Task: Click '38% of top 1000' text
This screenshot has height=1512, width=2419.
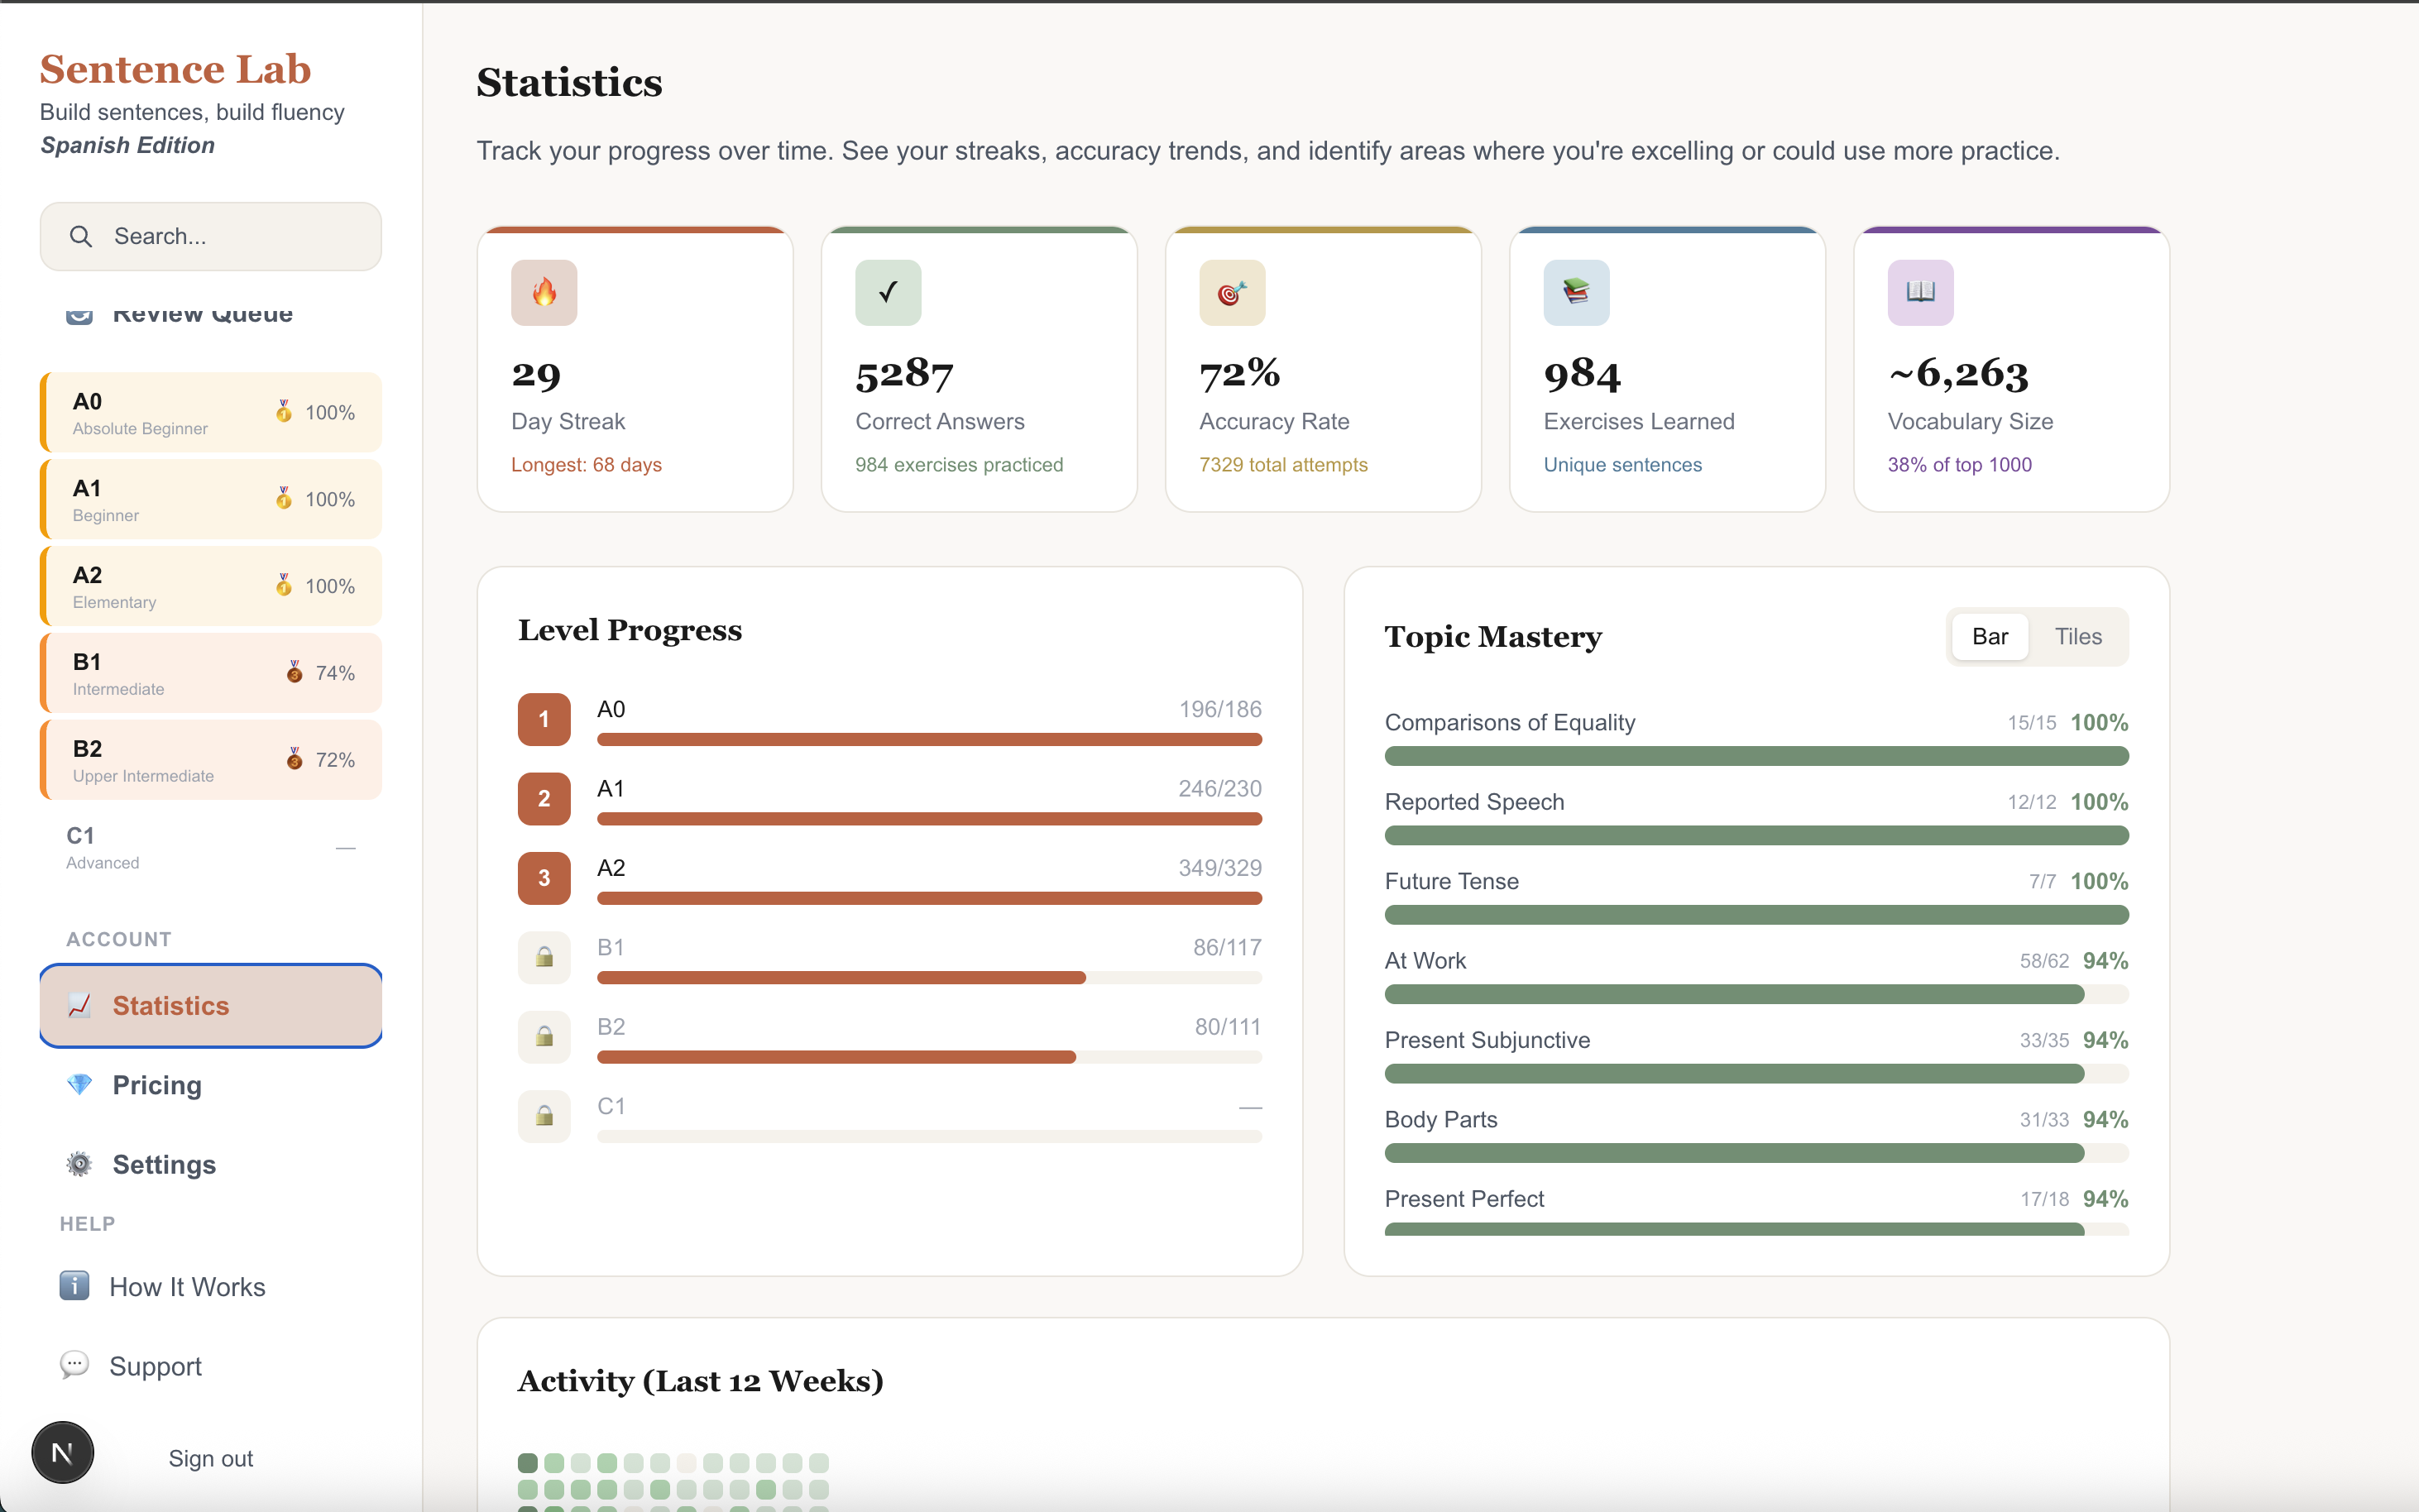Action: (x=1959, y=464)
